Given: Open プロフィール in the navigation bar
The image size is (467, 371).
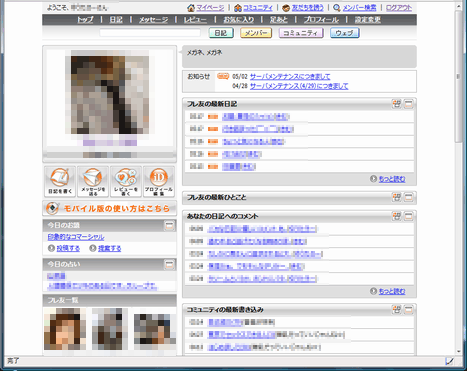Looking at the screenshot, I should coord(321,20).
